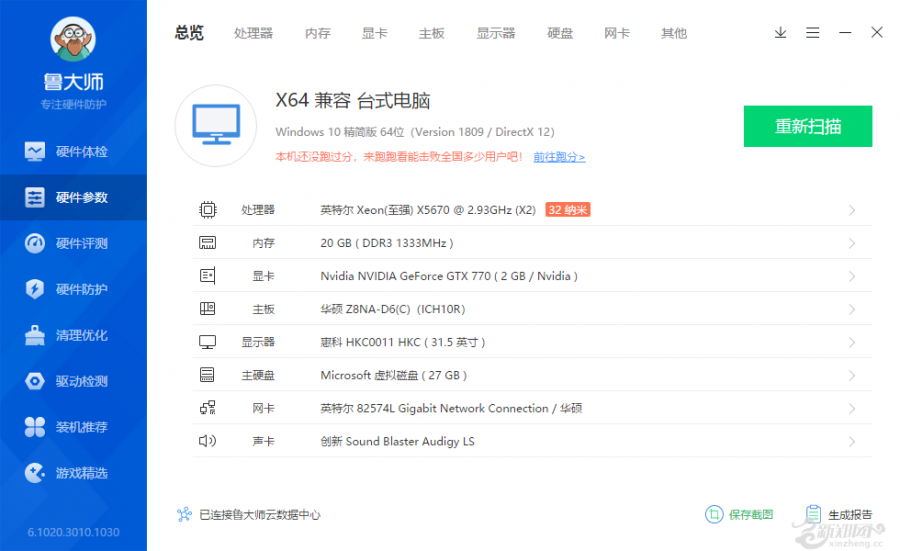Switch to the 总览 tab
This screenshot has width=900, height=551.
[x=189, y=33]
